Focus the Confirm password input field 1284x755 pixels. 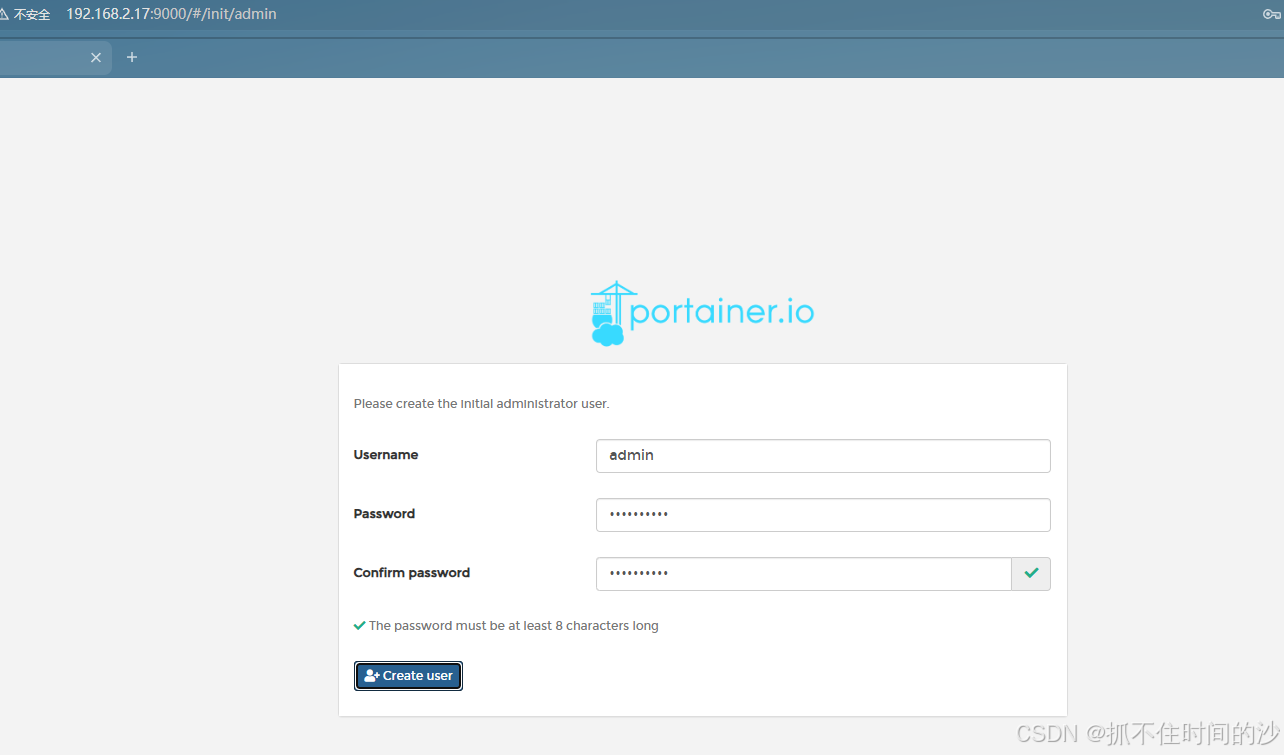pos(804,574)
